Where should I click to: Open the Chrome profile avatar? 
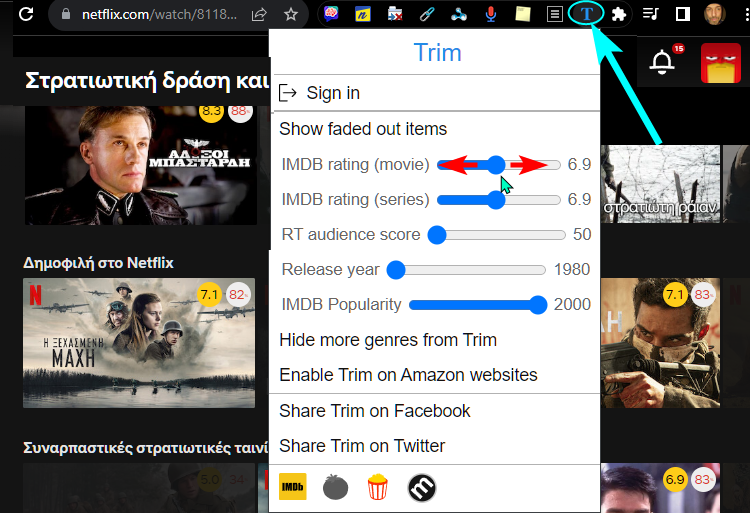[715, 14]
